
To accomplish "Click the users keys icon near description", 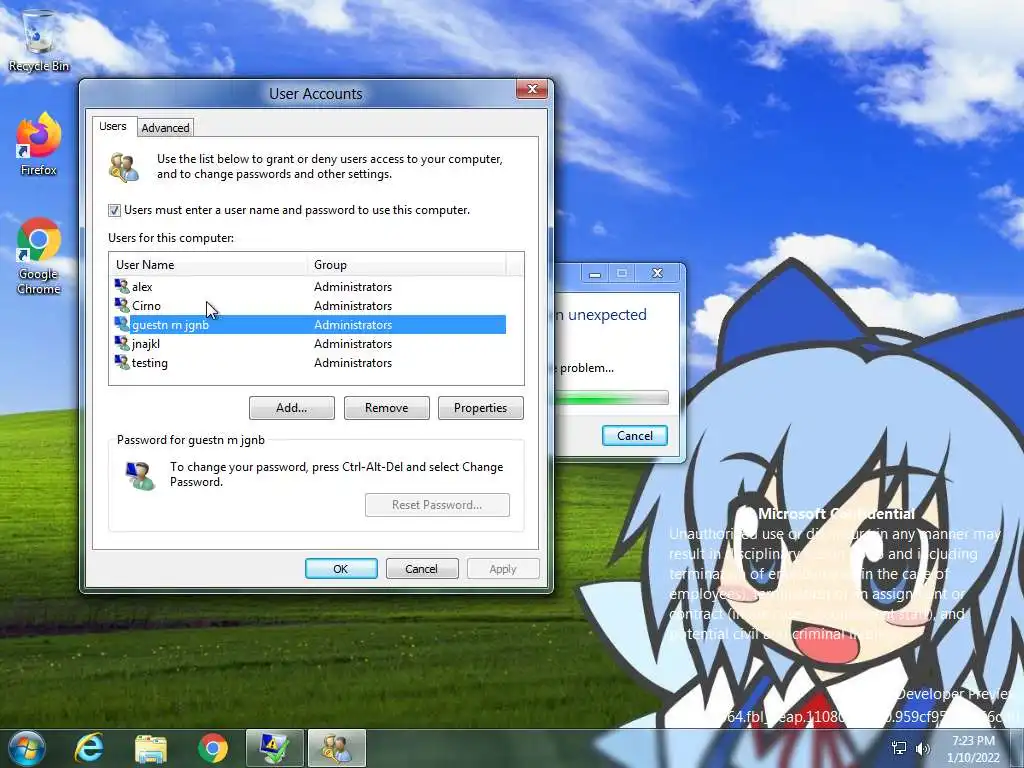I will point(124,167).
